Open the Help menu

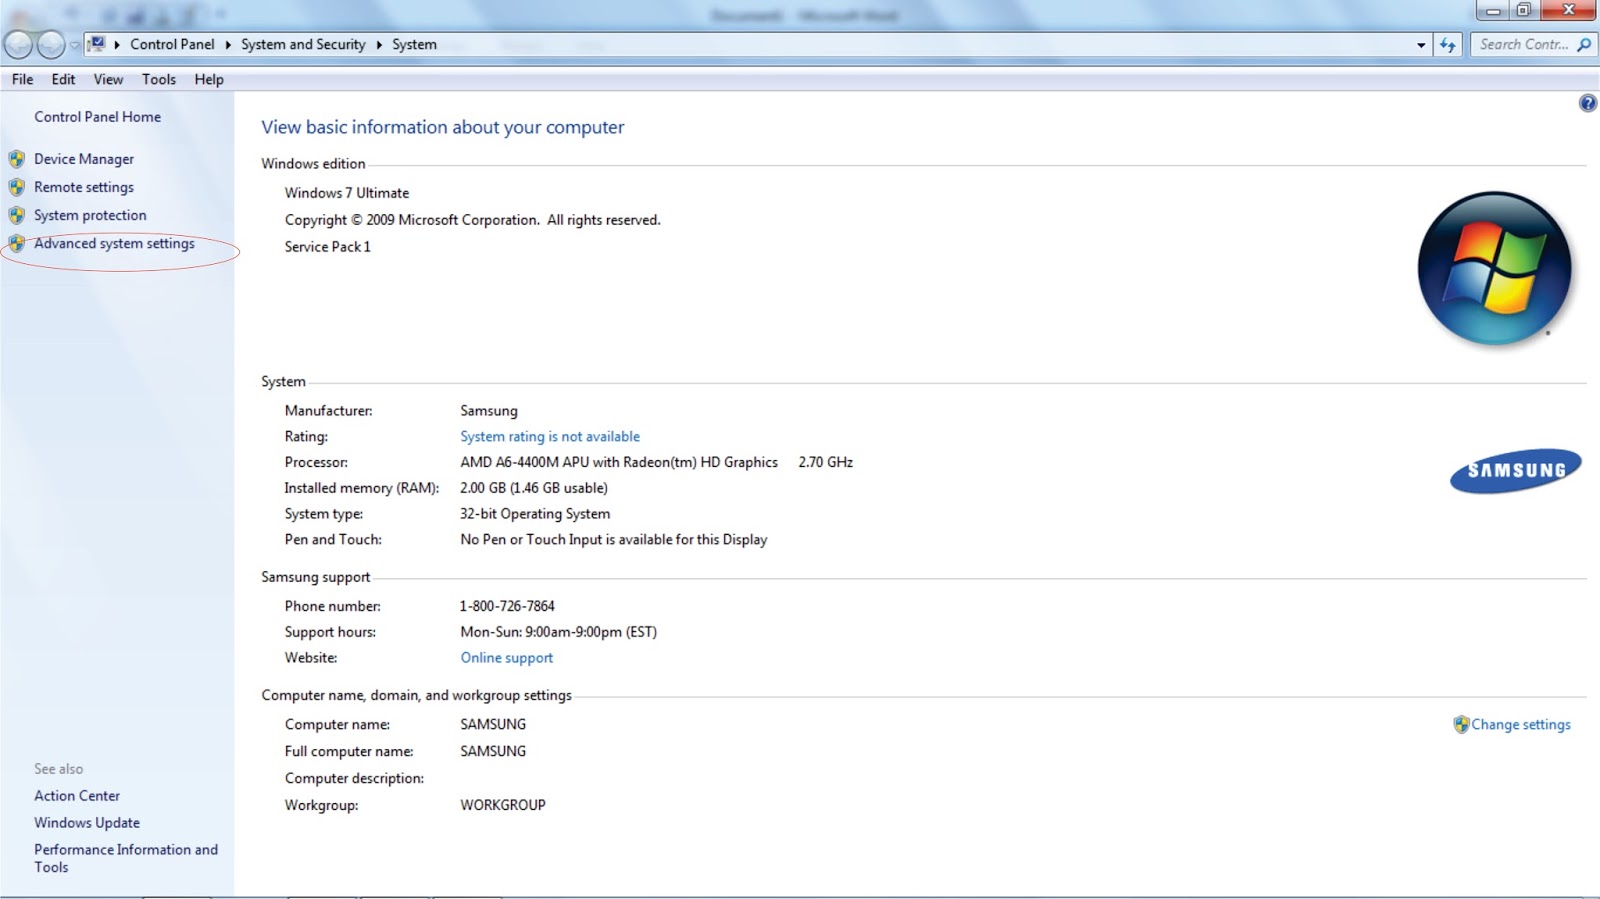208,79
